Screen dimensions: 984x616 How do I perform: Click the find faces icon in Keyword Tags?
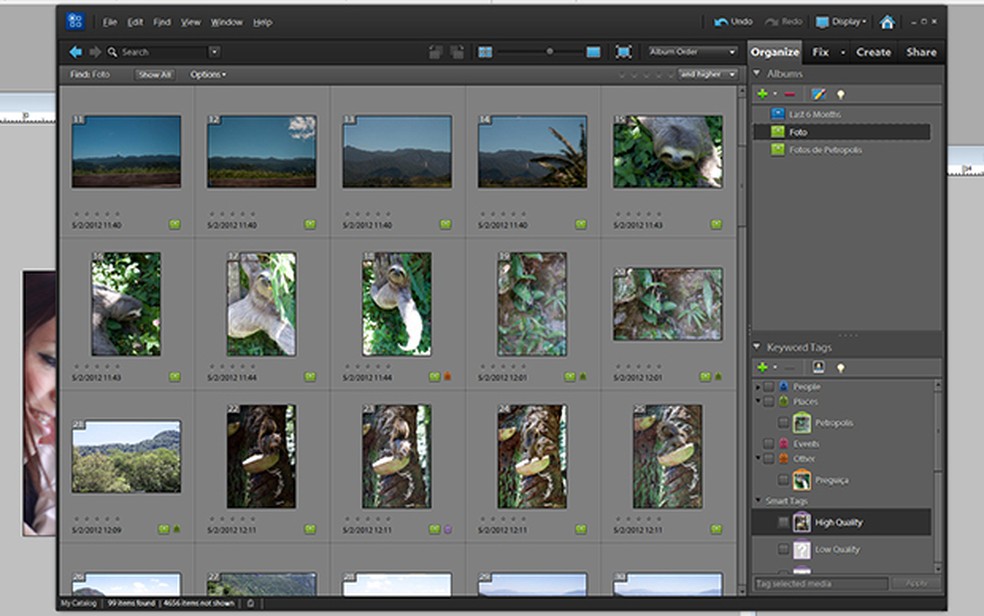coord(817,367)
